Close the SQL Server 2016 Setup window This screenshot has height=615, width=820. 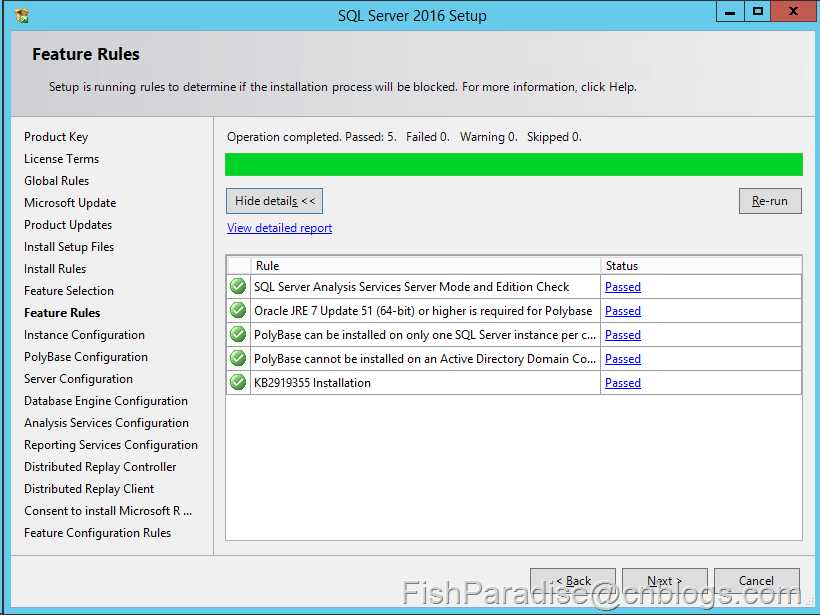point(793,12)
